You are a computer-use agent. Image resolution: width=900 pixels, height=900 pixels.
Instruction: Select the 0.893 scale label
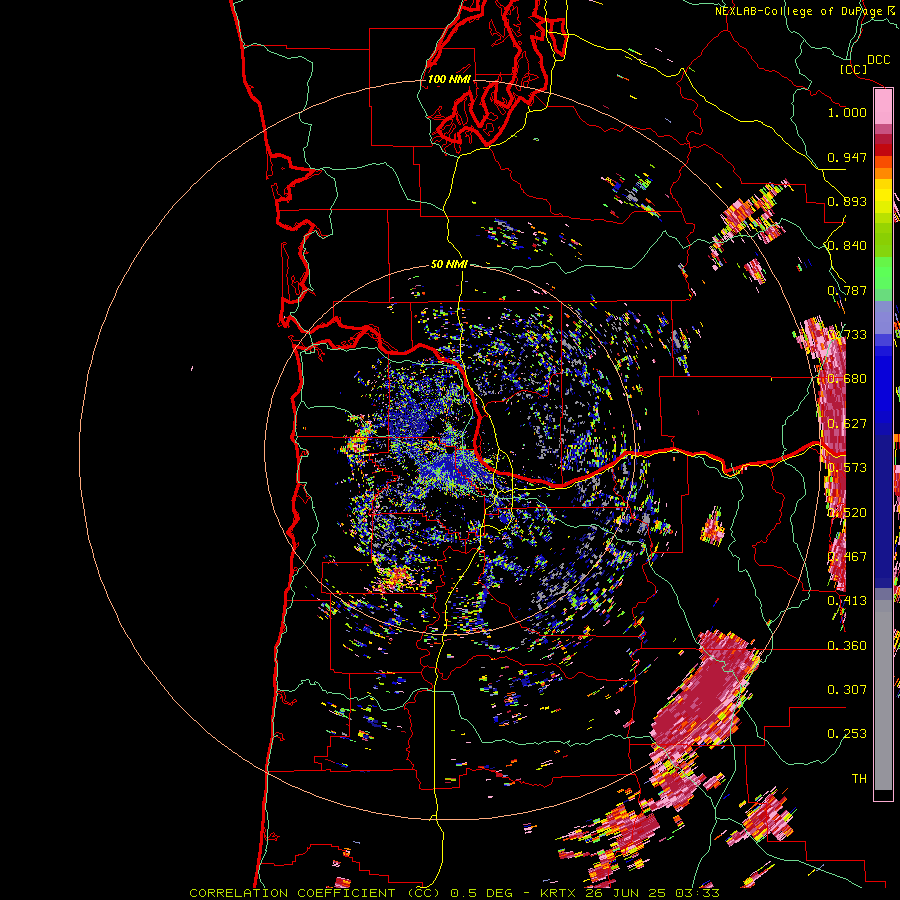point(847,201)
